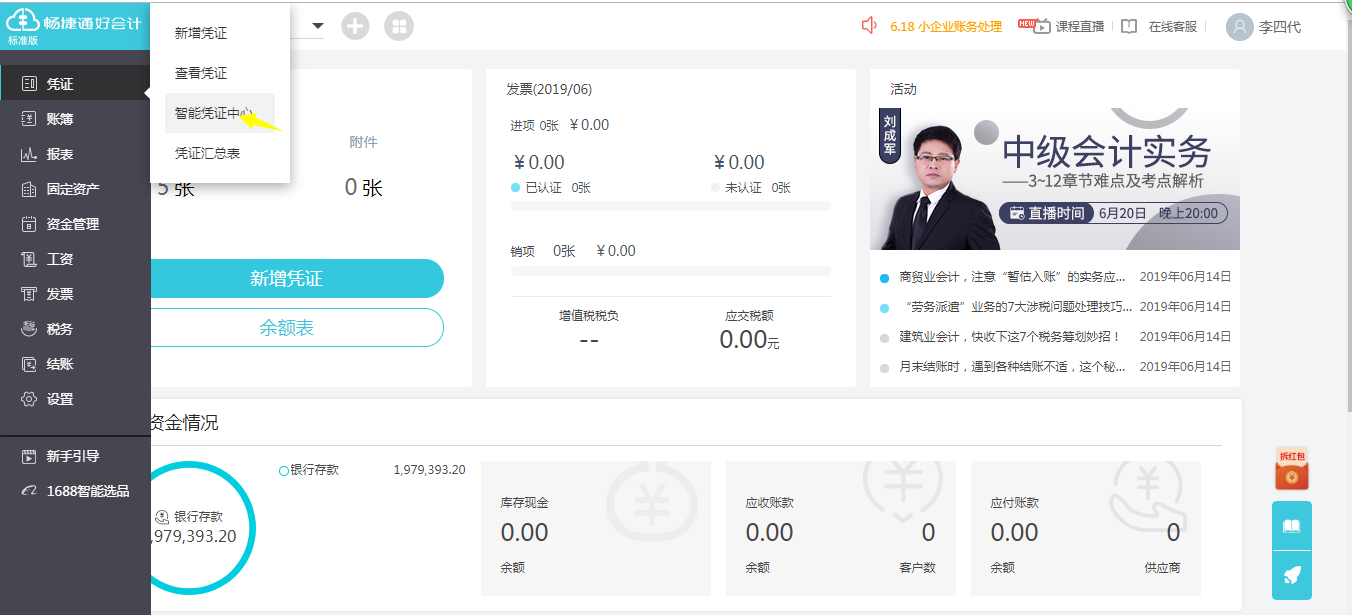Open the book help icon on right side
Image resolution: width=1352 pixels, height=615 pixels.
click(1291, 526)
